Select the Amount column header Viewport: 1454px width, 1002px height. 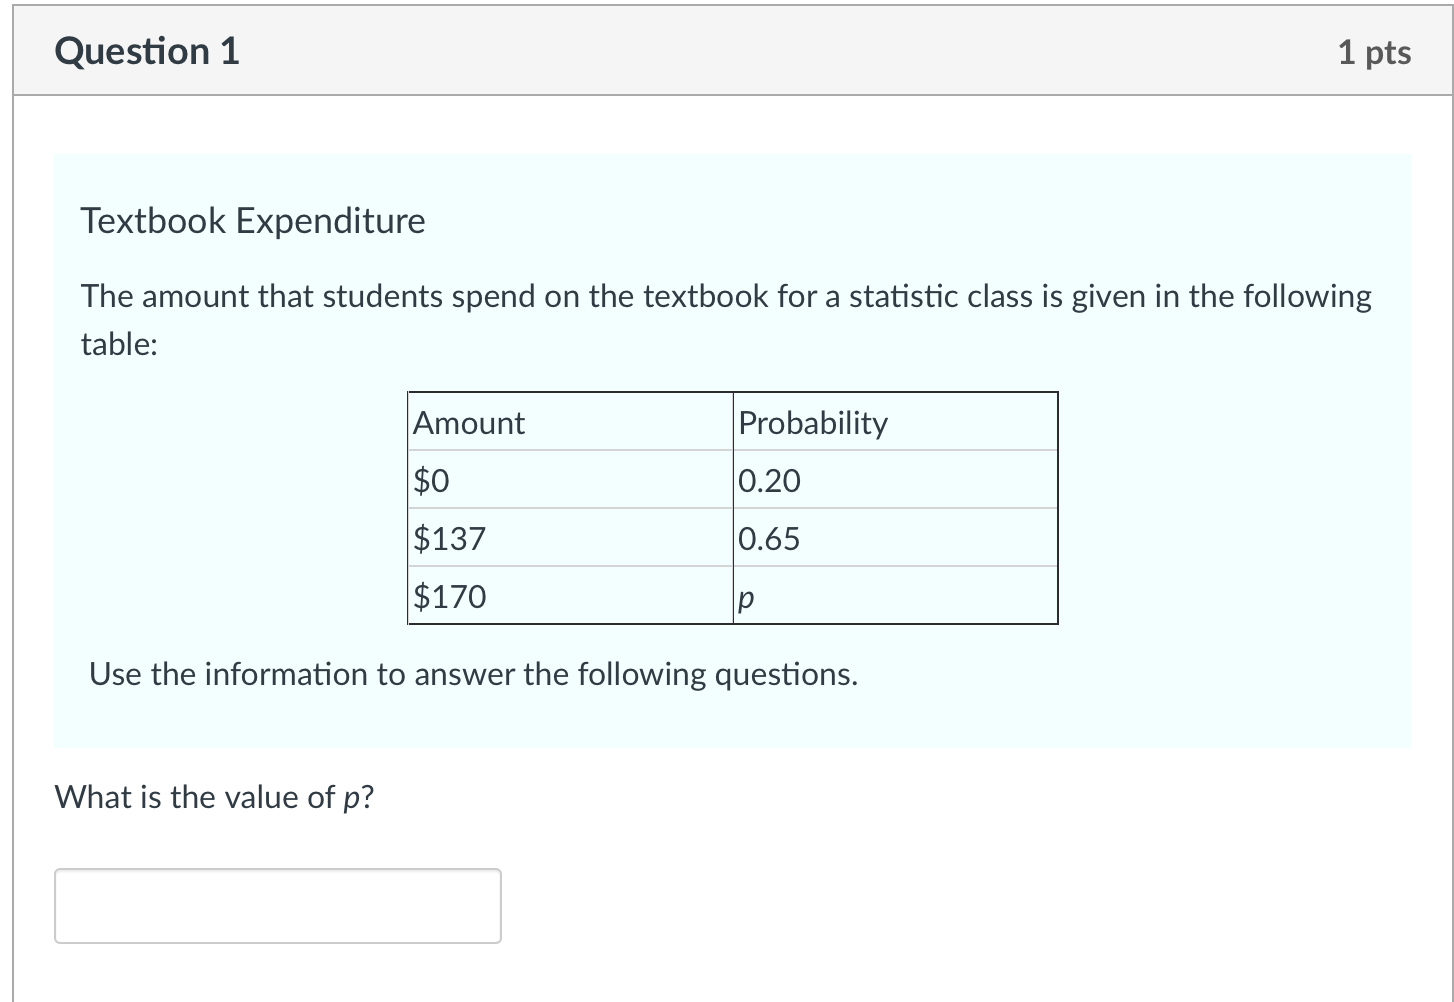pyautogui.click(x=467, y=422)
